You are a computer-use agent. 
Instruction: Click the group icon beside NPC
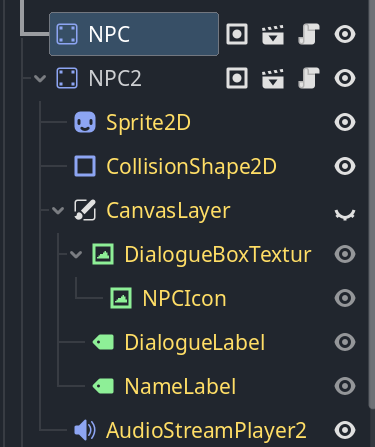pyautogui.click(x=237, y=34)
